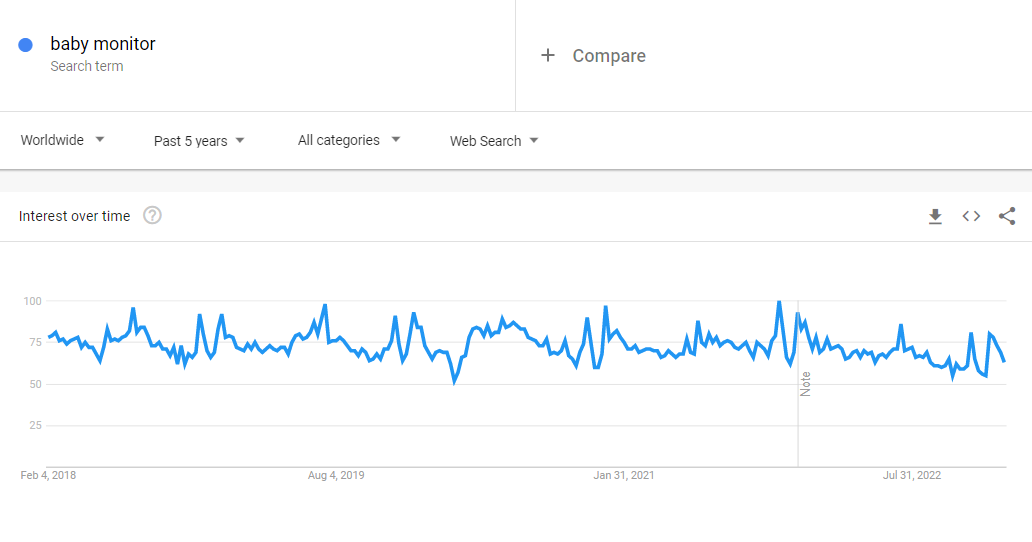Expand the Past 5 years time range
Viewport: 1032px width, 542px height.
tap(199, 141)
